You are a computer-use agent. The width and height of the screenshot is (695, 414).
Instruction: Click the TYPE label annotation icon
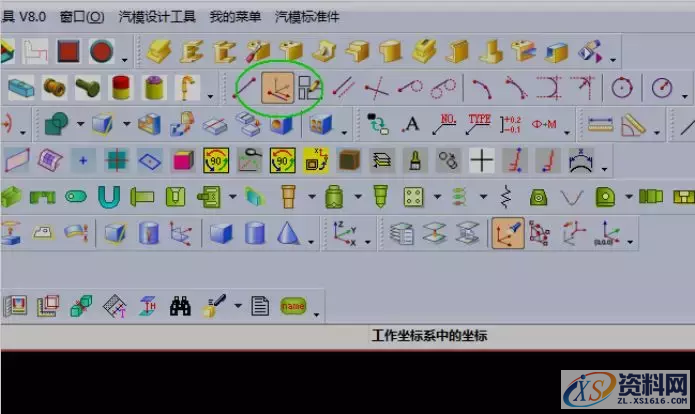click(478, 124)
